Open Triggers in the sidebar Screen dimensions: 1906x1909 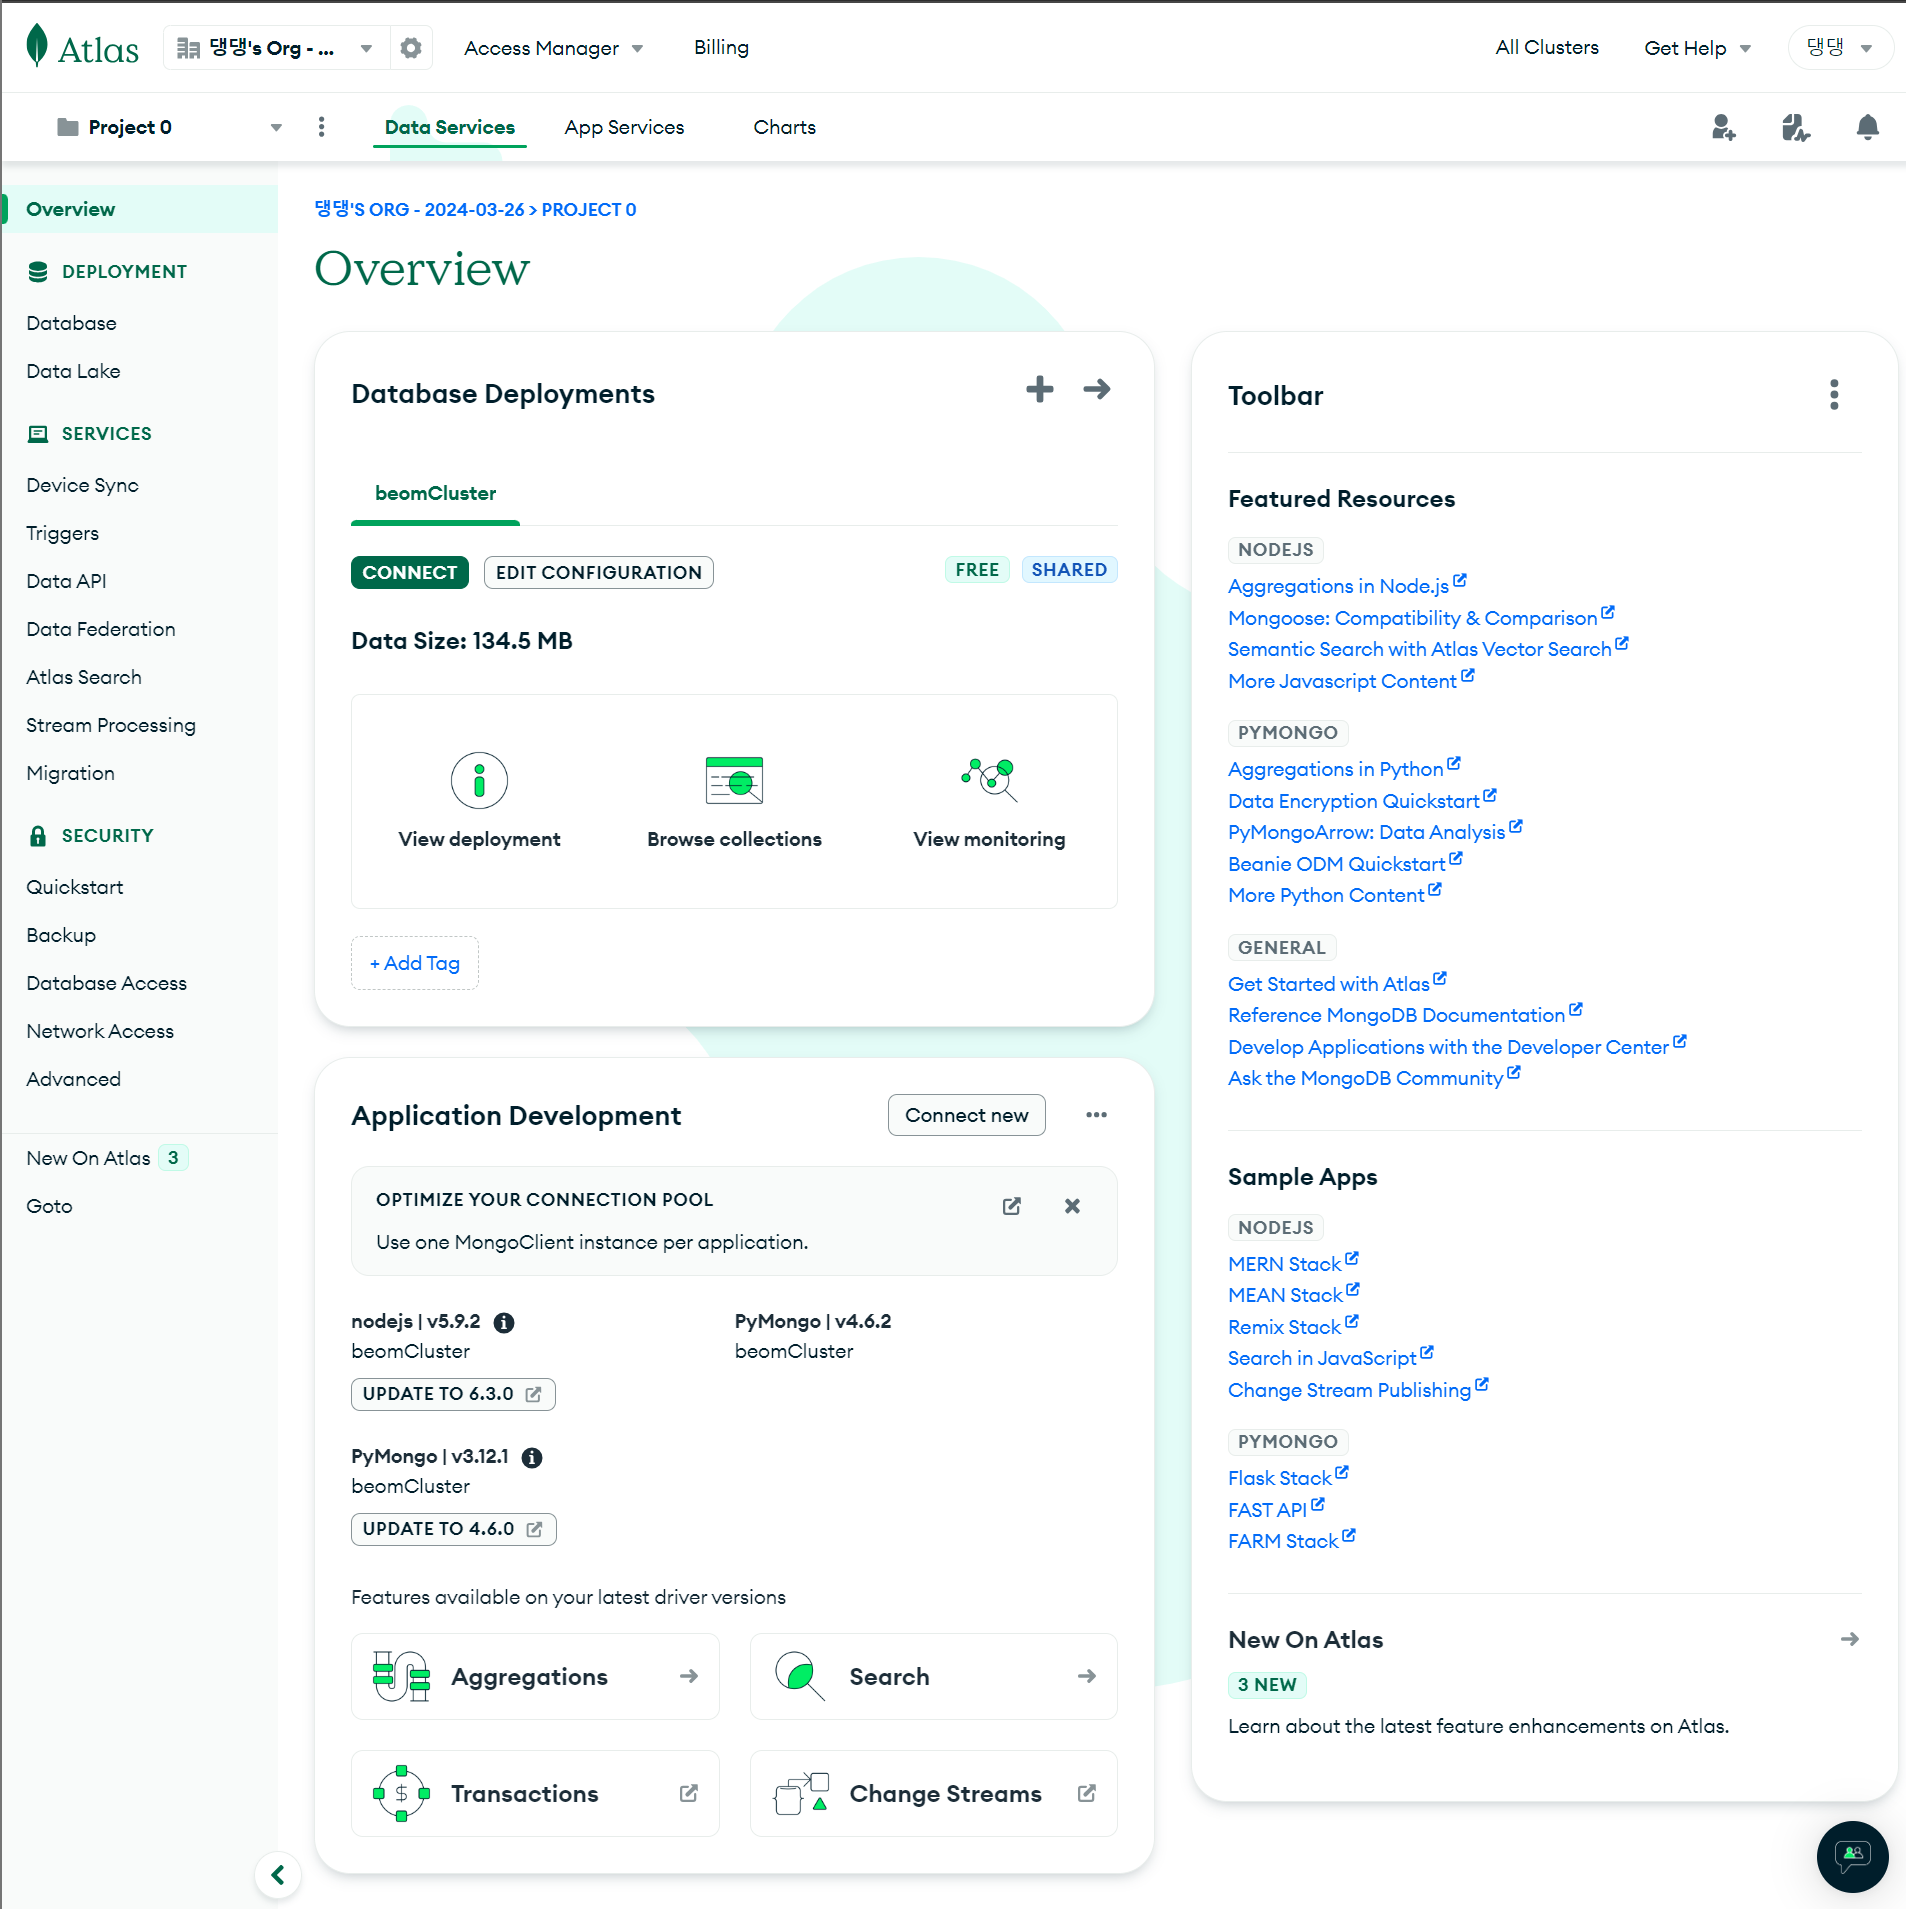(x=62, y=533)
